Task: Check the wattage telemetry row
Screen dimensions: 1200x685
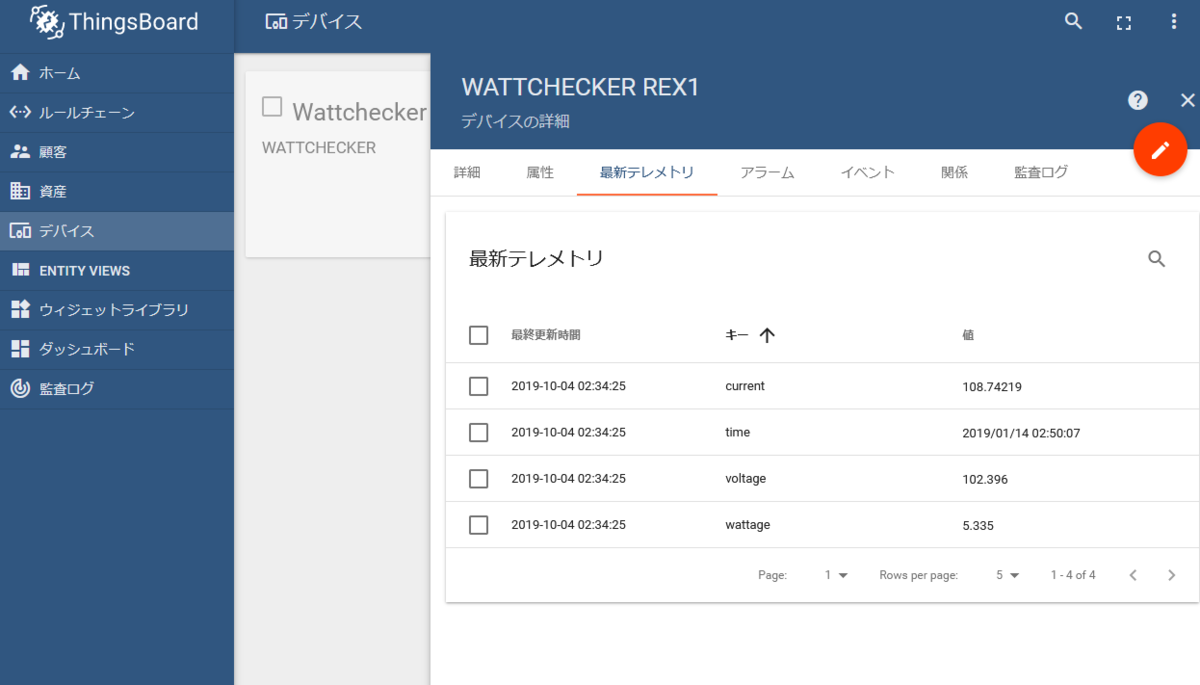Action: [x=479, y=525]
